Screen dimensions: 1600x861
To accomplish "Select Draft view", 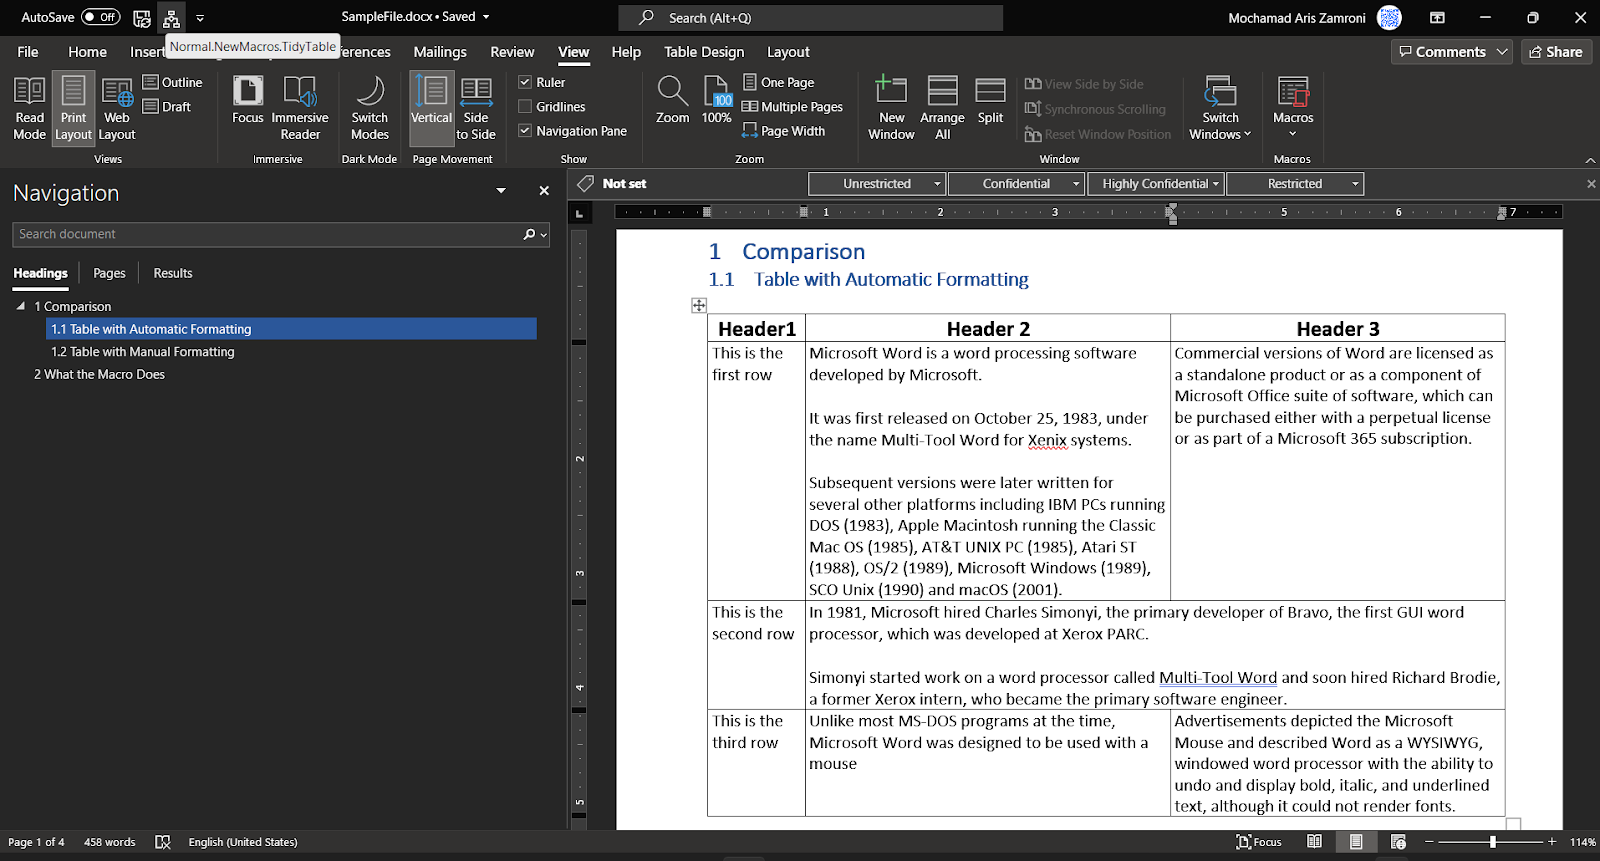I will pos(167,106).
